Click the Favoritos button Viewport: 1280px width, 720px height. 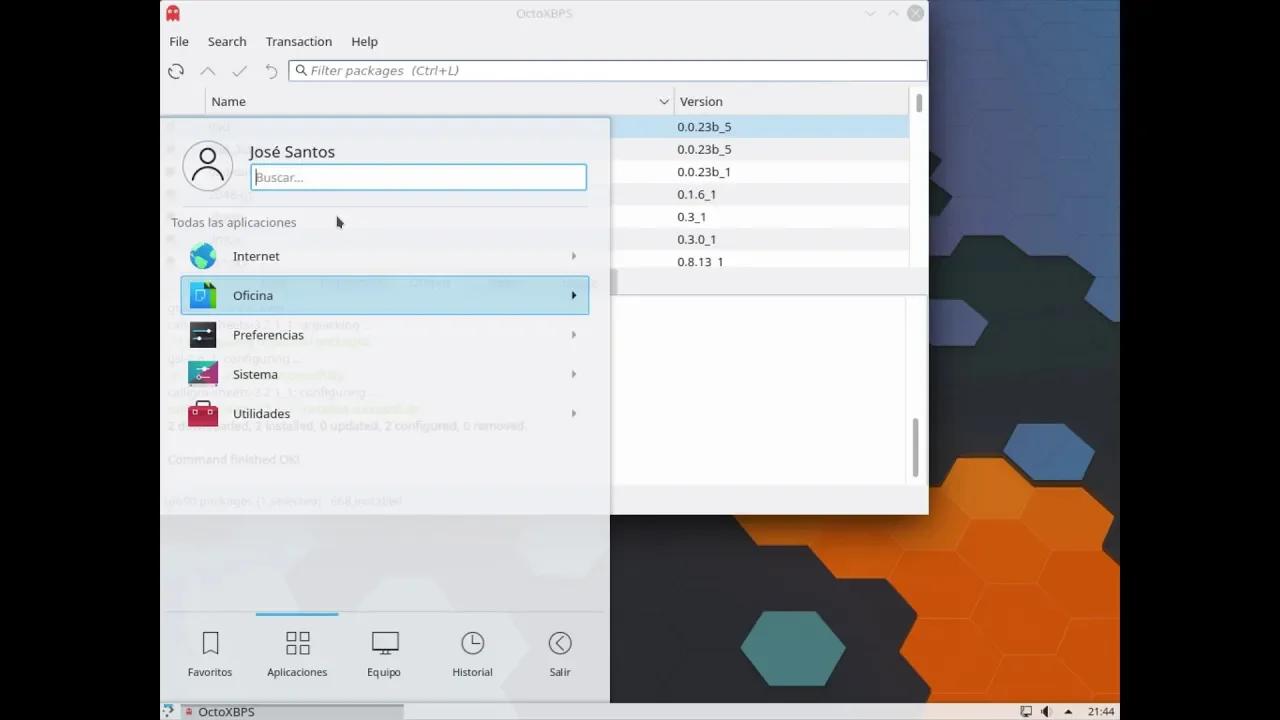pos(210,651)
